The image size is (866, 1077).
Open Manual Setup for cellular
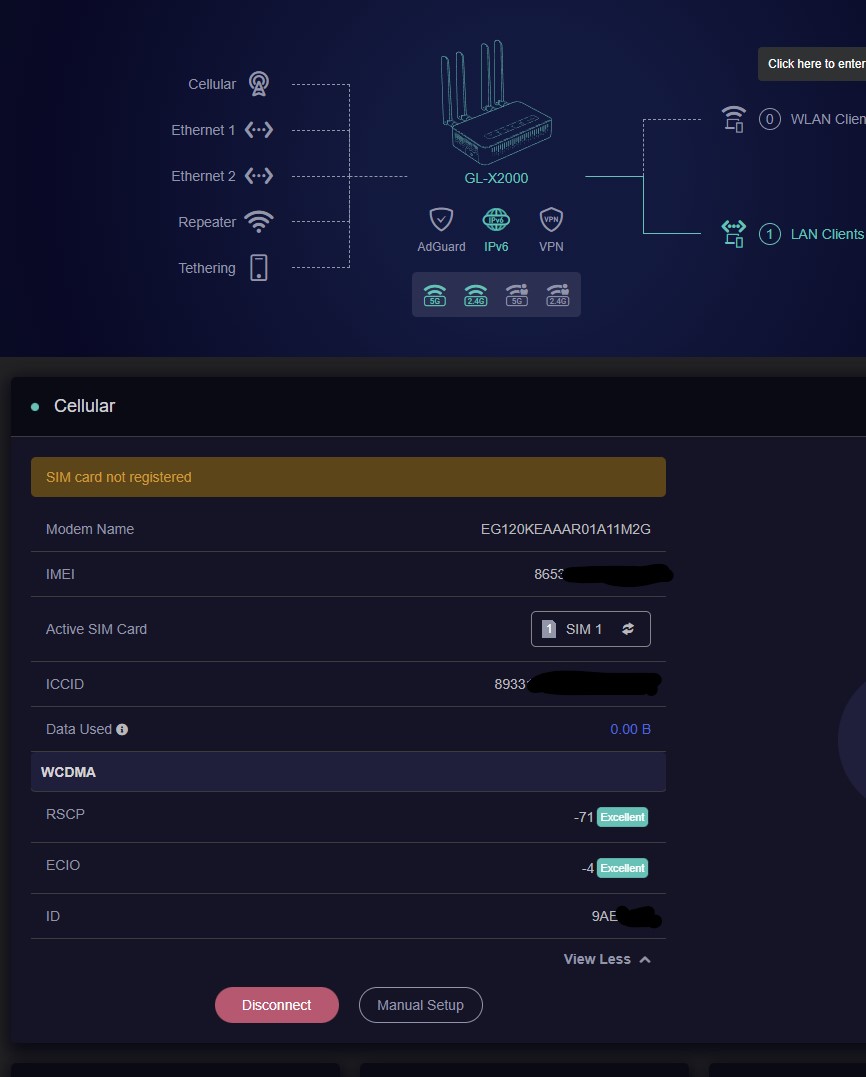[420, 1005]
